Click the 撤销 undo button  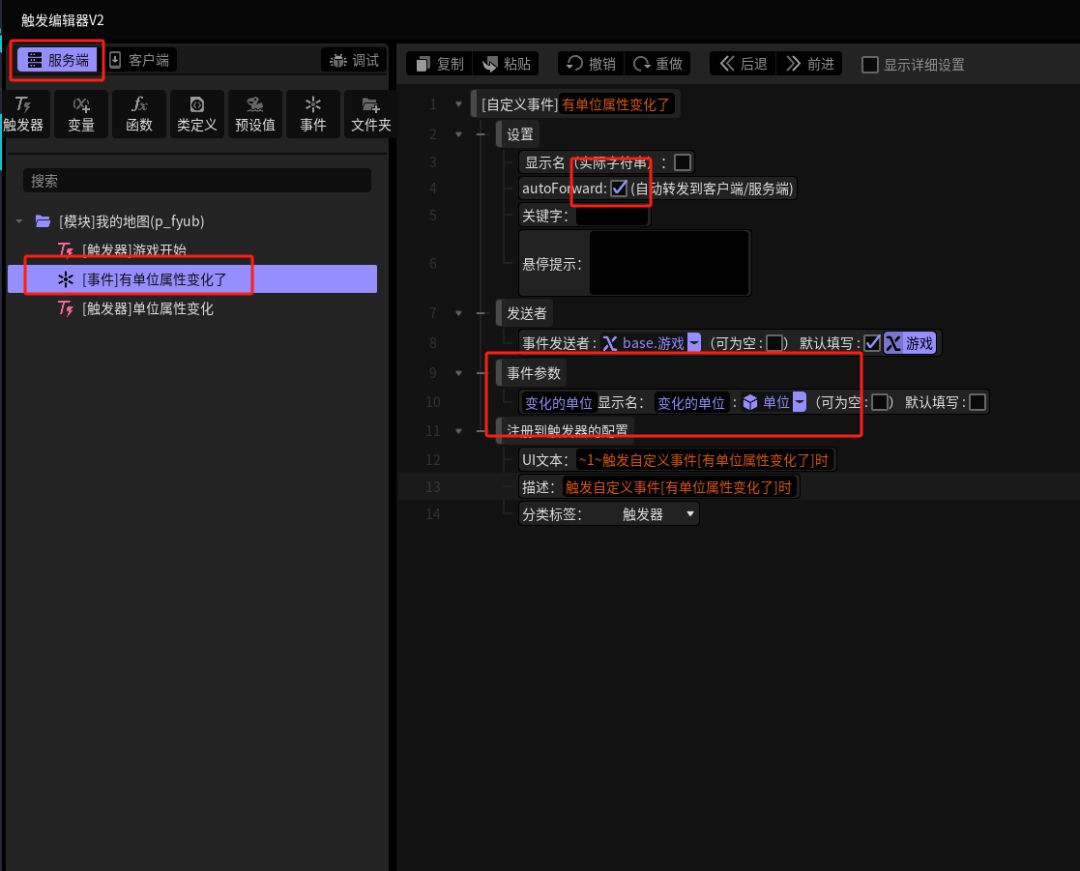point(591,64)
